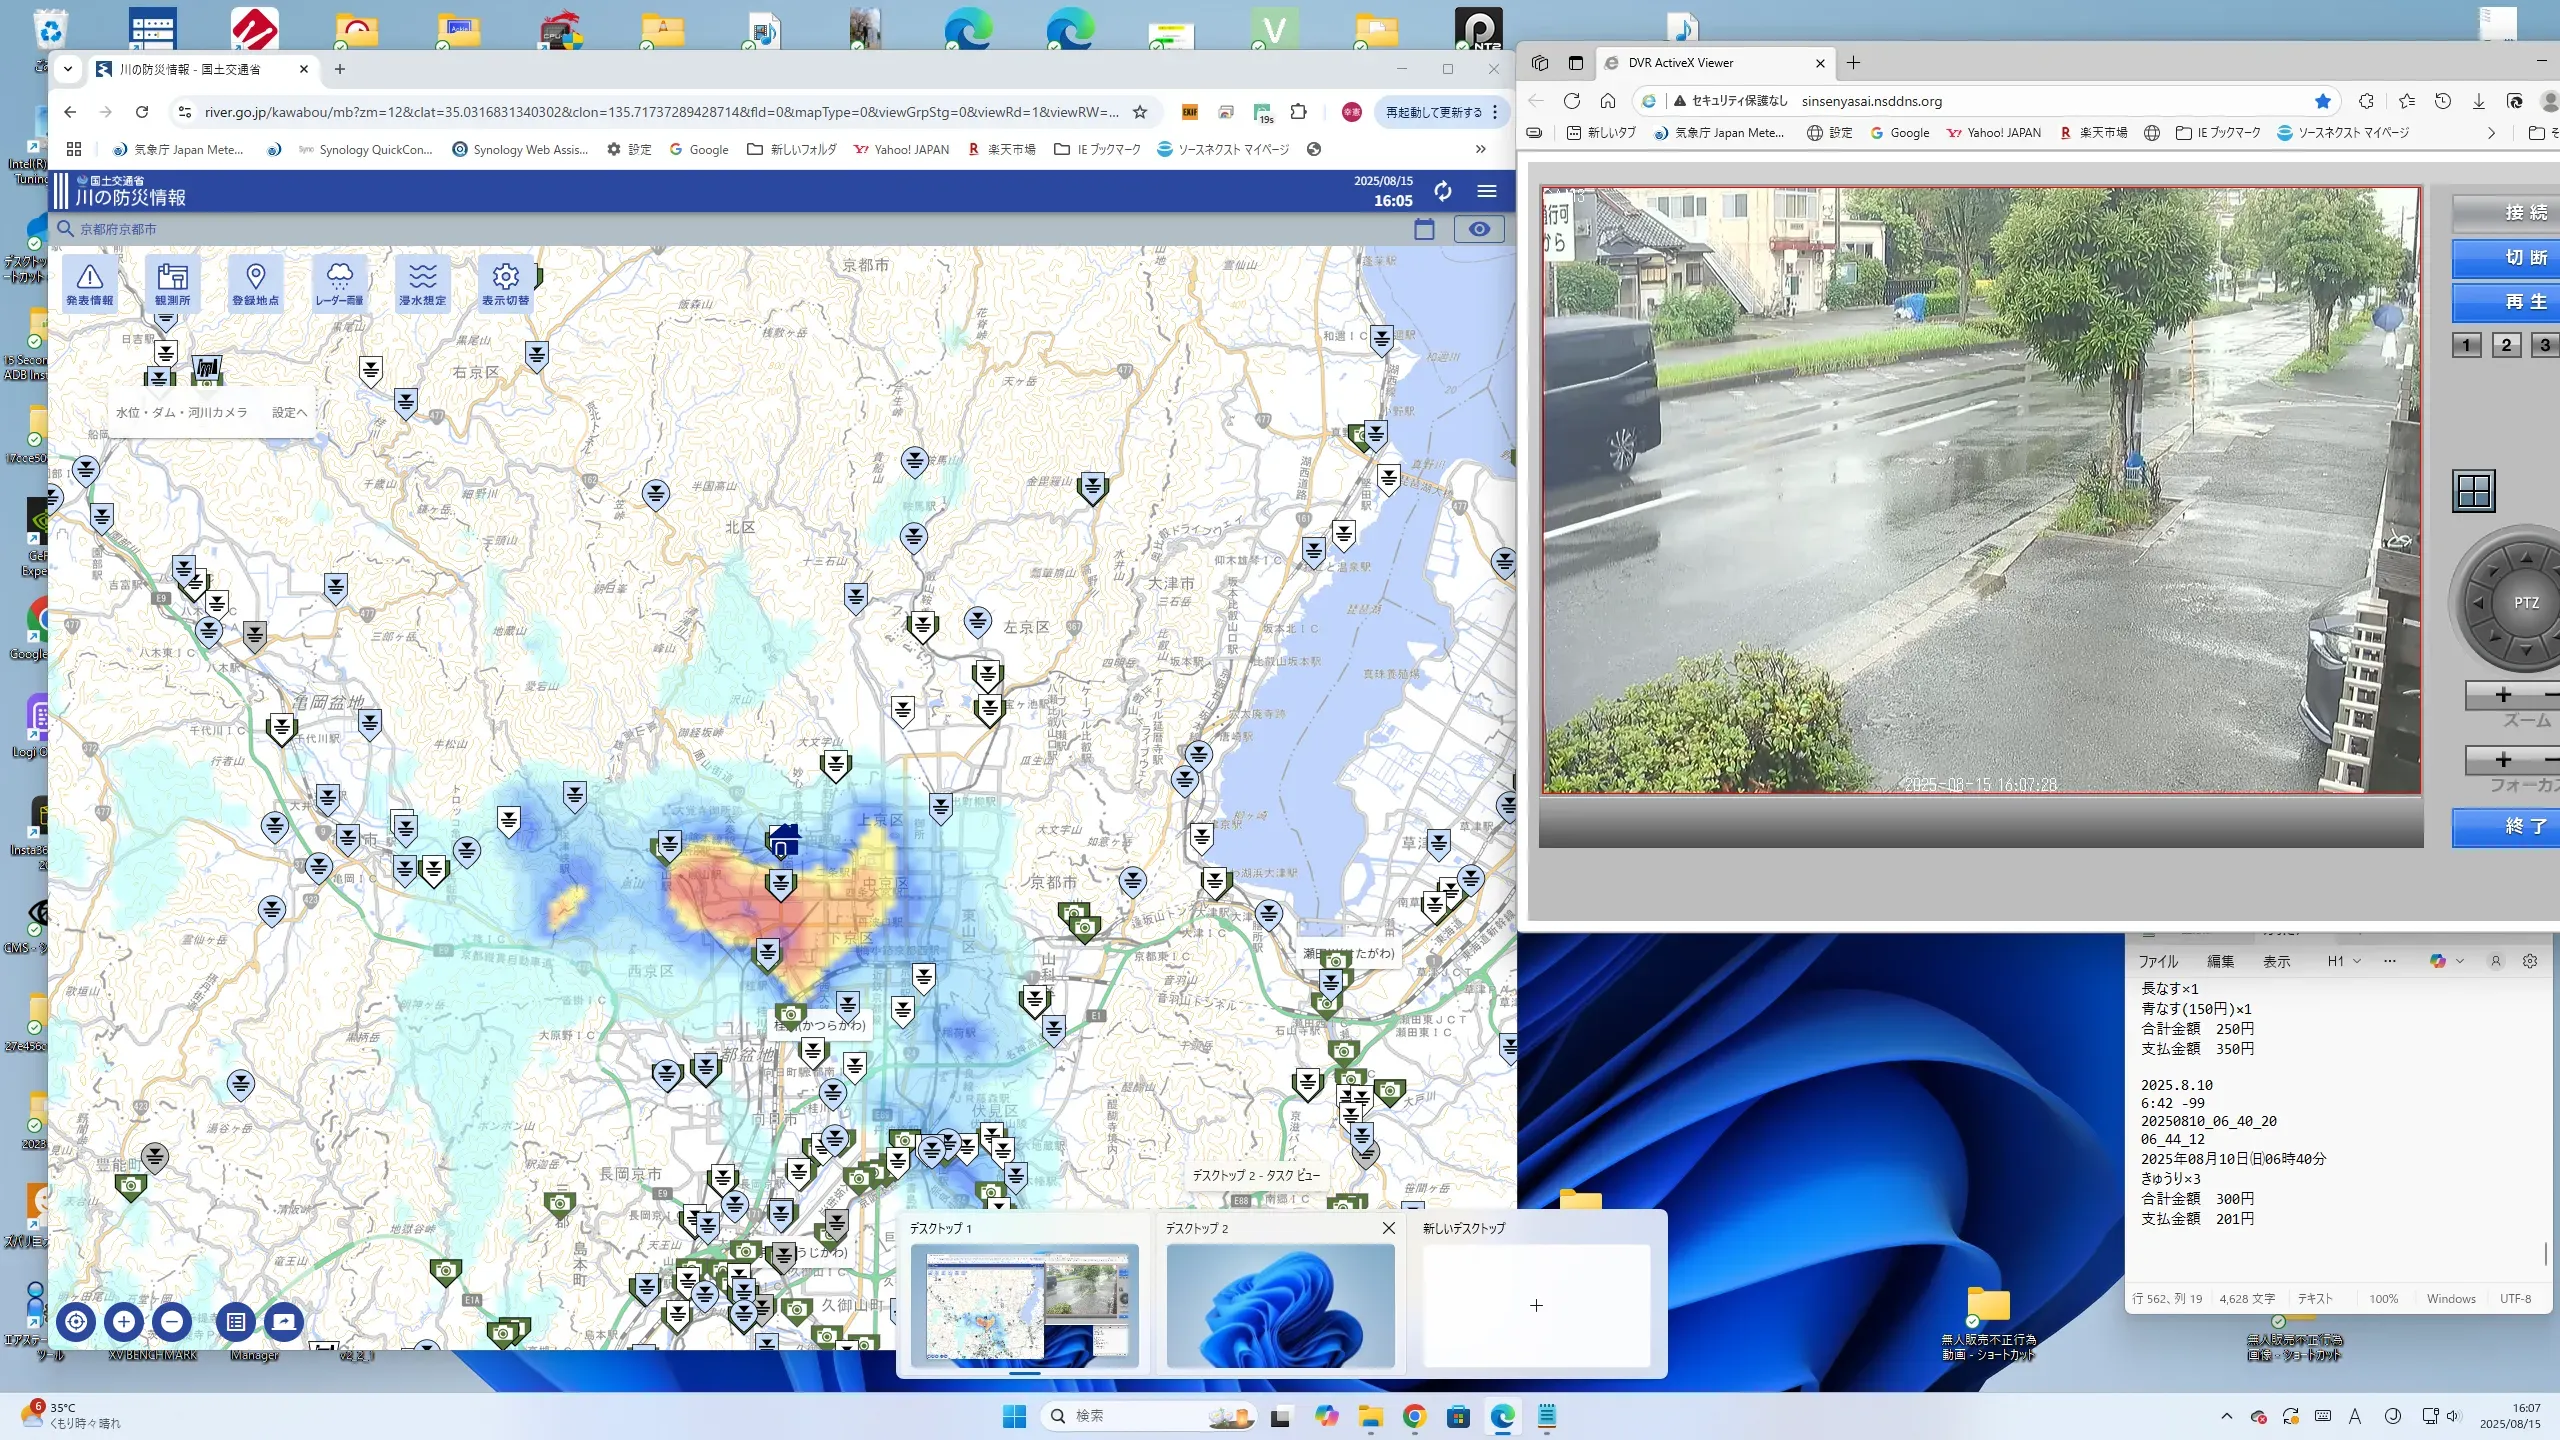The image size is (2560, 1440).
Task: Select the デスクトップ 2 desktop thumbnail
Action: coord(1280,1304)
